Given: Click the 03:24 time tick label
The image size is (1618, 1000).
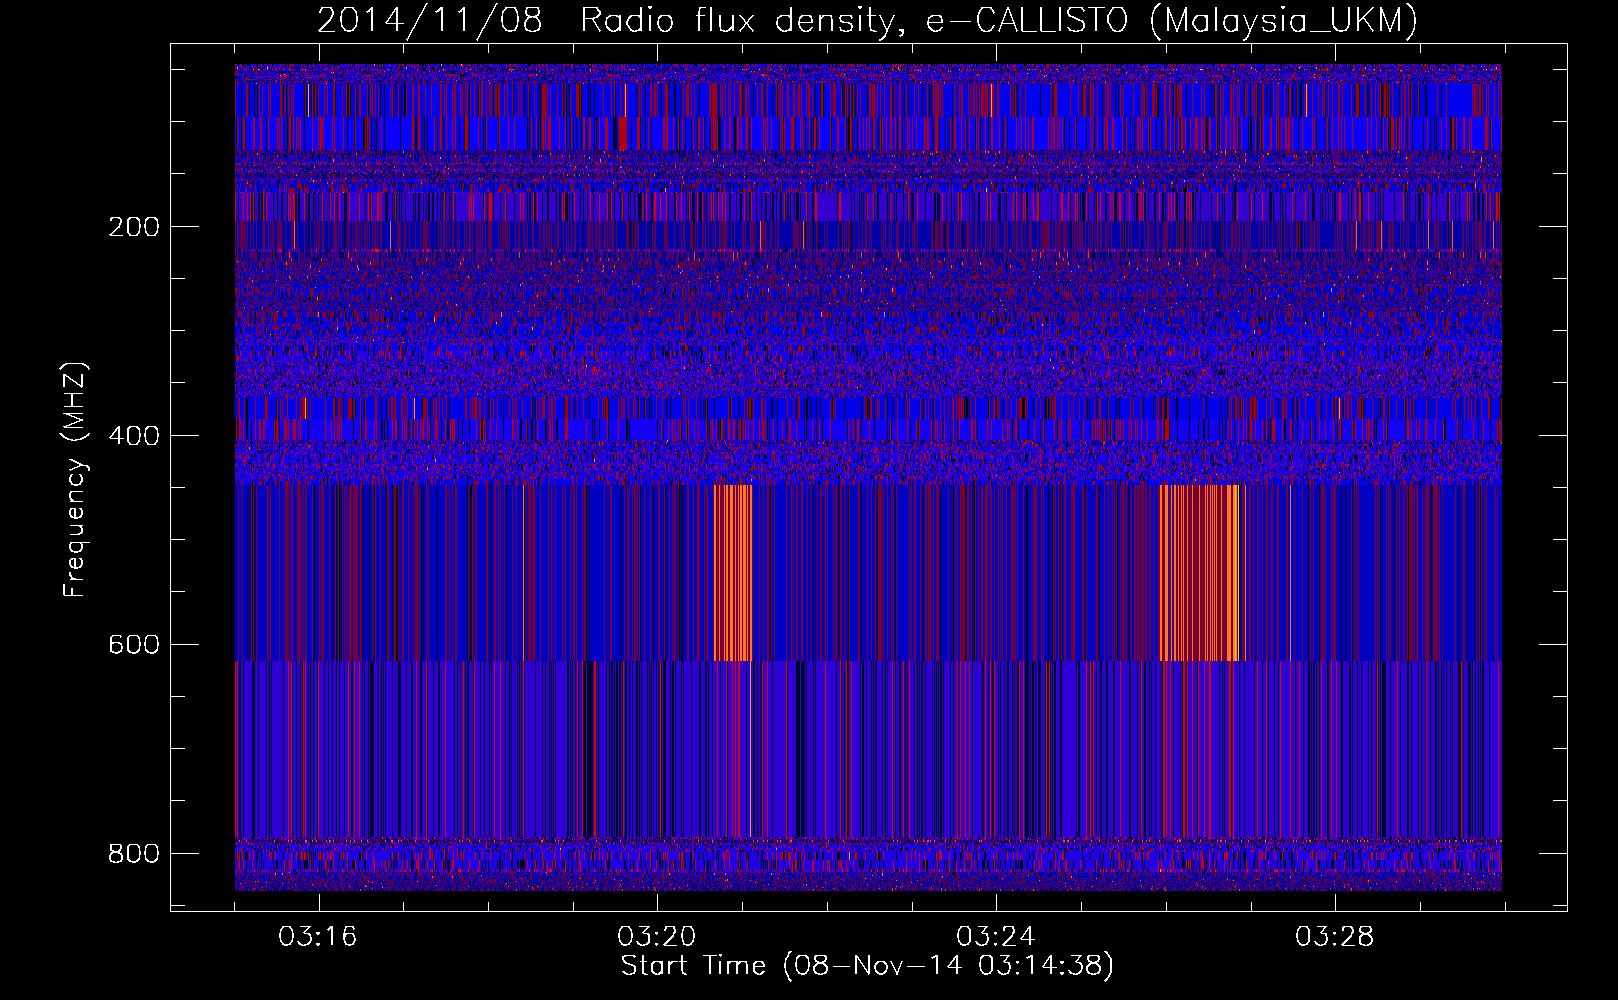Looking at the screenshot, I should tap(996, 937).
